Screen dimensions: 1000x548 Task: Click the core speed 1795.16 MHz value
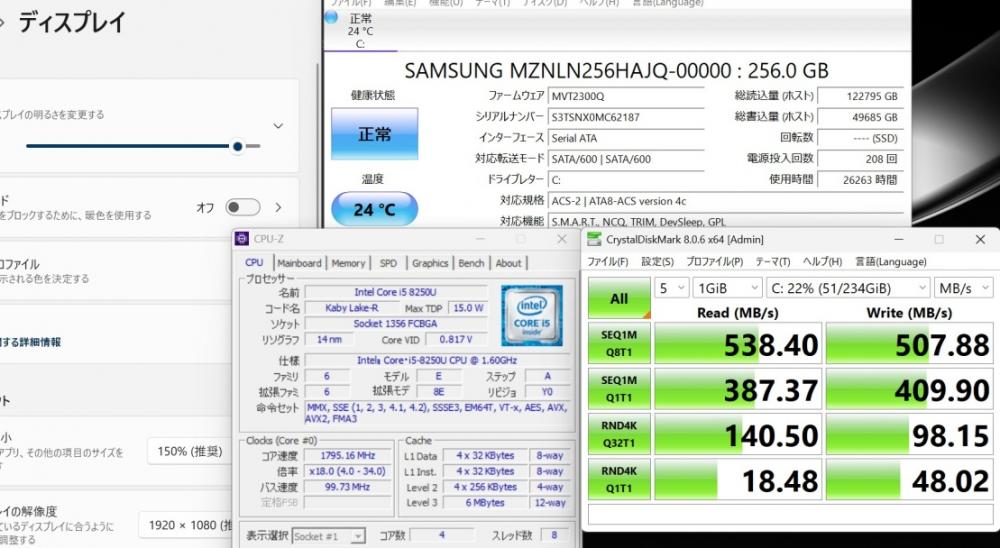click(348, 455)
